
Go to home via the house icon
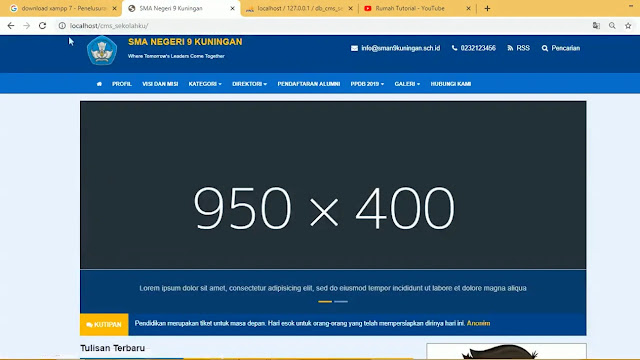pyautogui.click(x=99, y=84)
